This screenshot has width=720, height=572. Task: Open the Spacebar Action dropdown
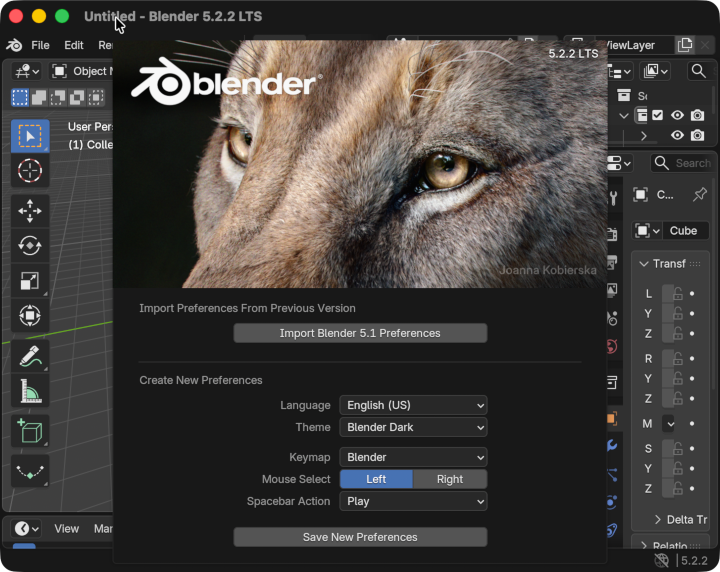[x=413, y=501]
